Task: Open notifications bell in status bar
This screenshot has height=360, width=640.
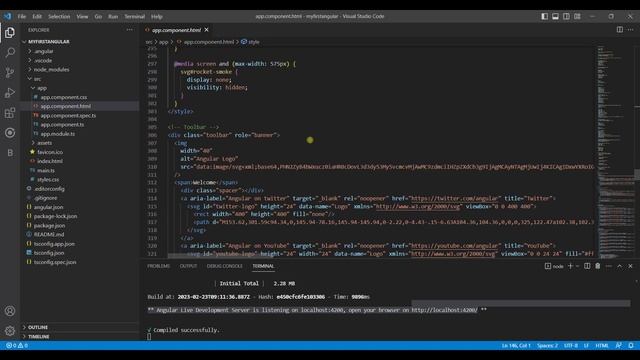Action: click(x=631, y=345)
